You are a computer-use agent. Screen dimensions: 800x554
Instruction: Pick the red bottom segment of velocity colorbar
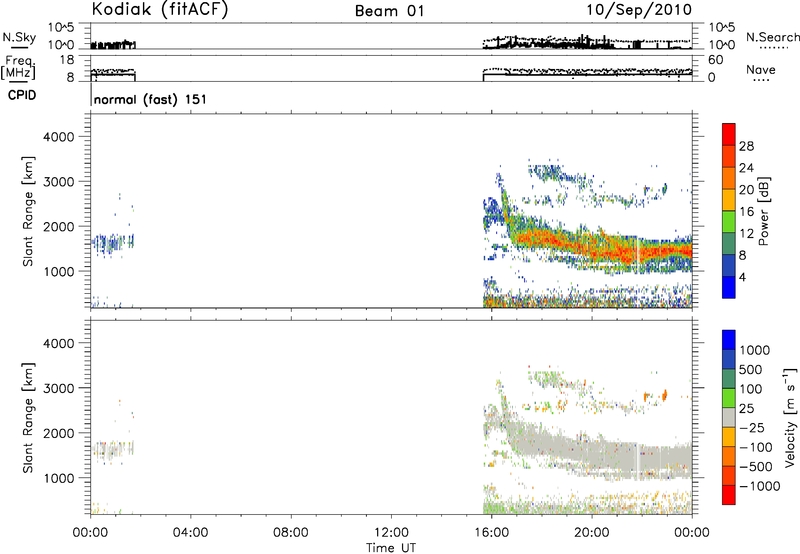tap(729, 495)
